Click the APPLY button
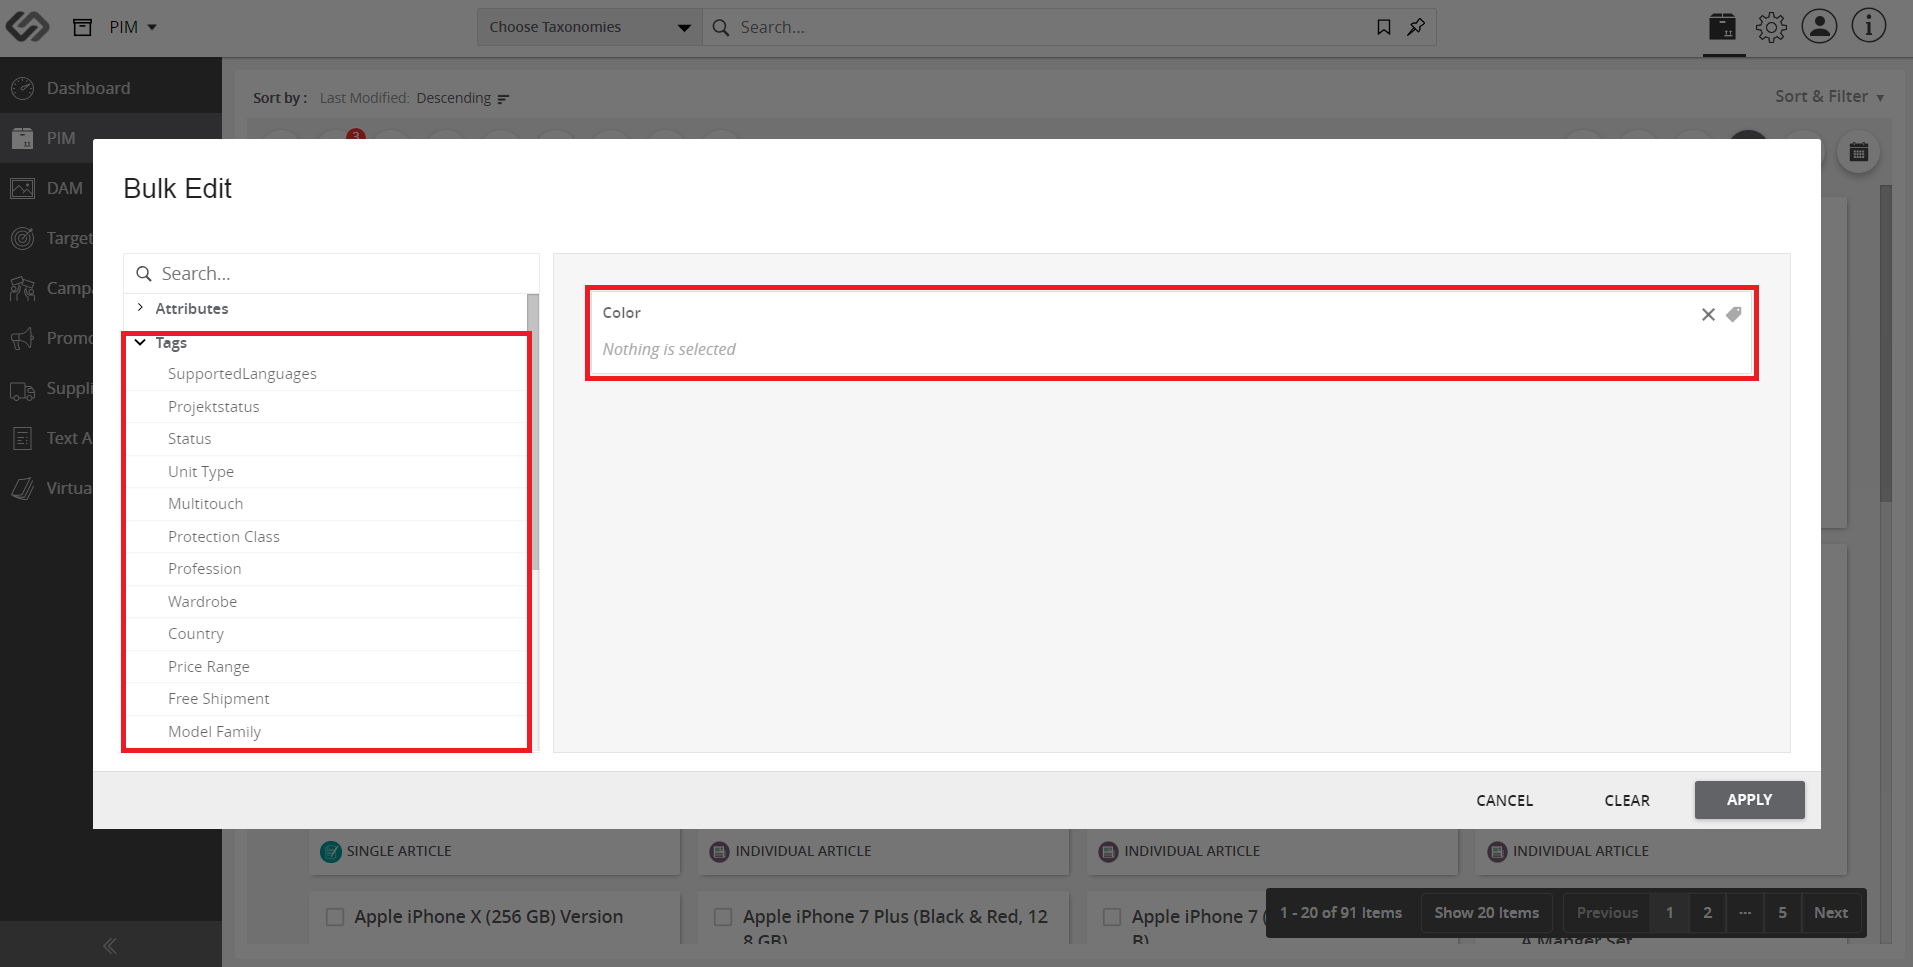The height and width of the screenshot is (967, 1913). [x=1749, y=800]
